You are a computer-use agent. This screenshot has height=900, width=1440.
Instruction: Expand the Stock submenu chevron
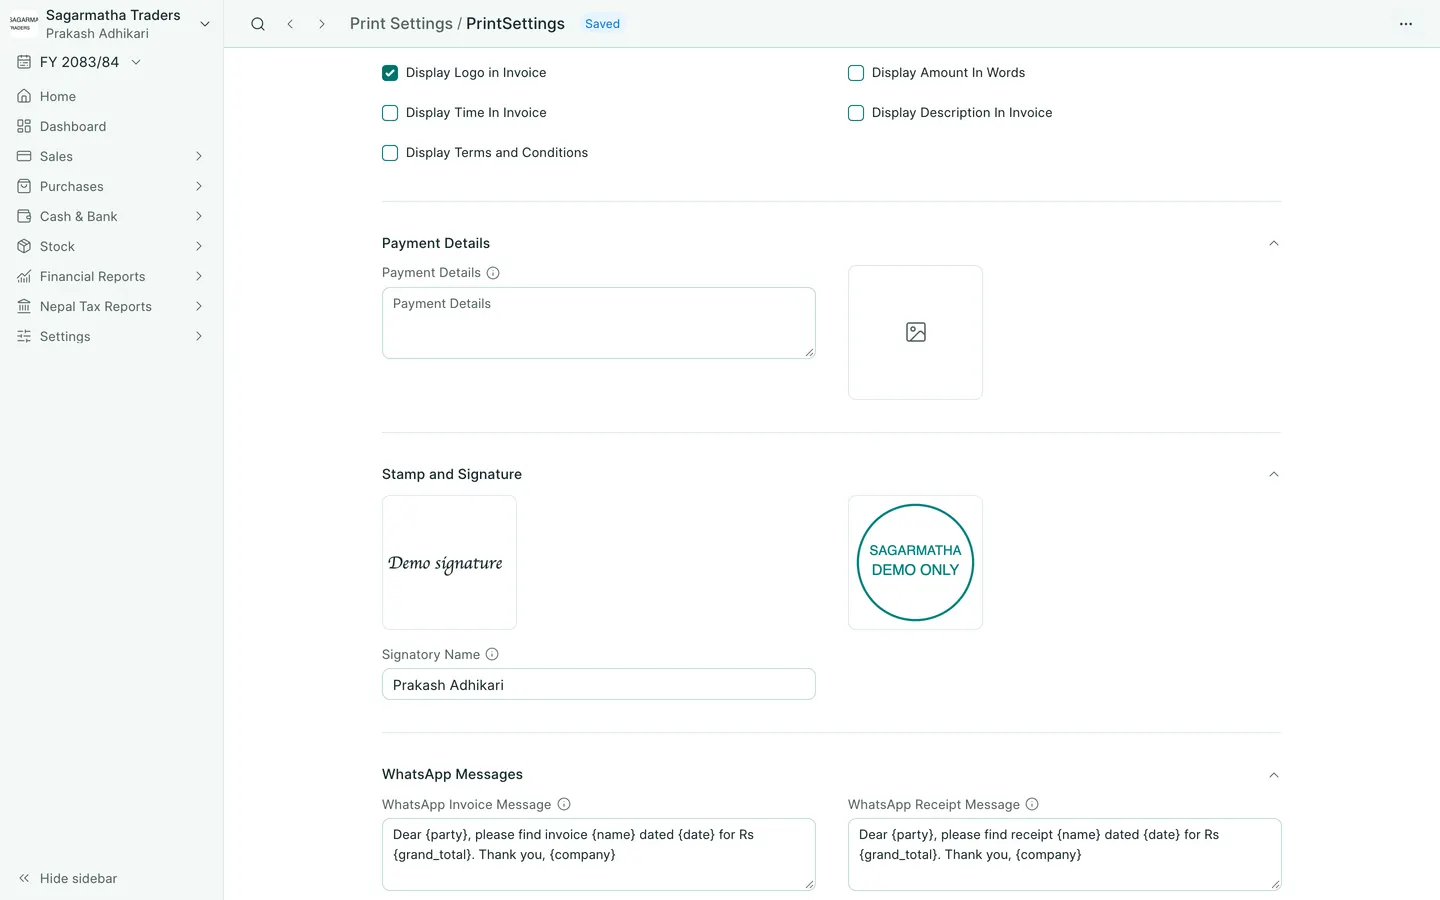[x=199, y=246]
